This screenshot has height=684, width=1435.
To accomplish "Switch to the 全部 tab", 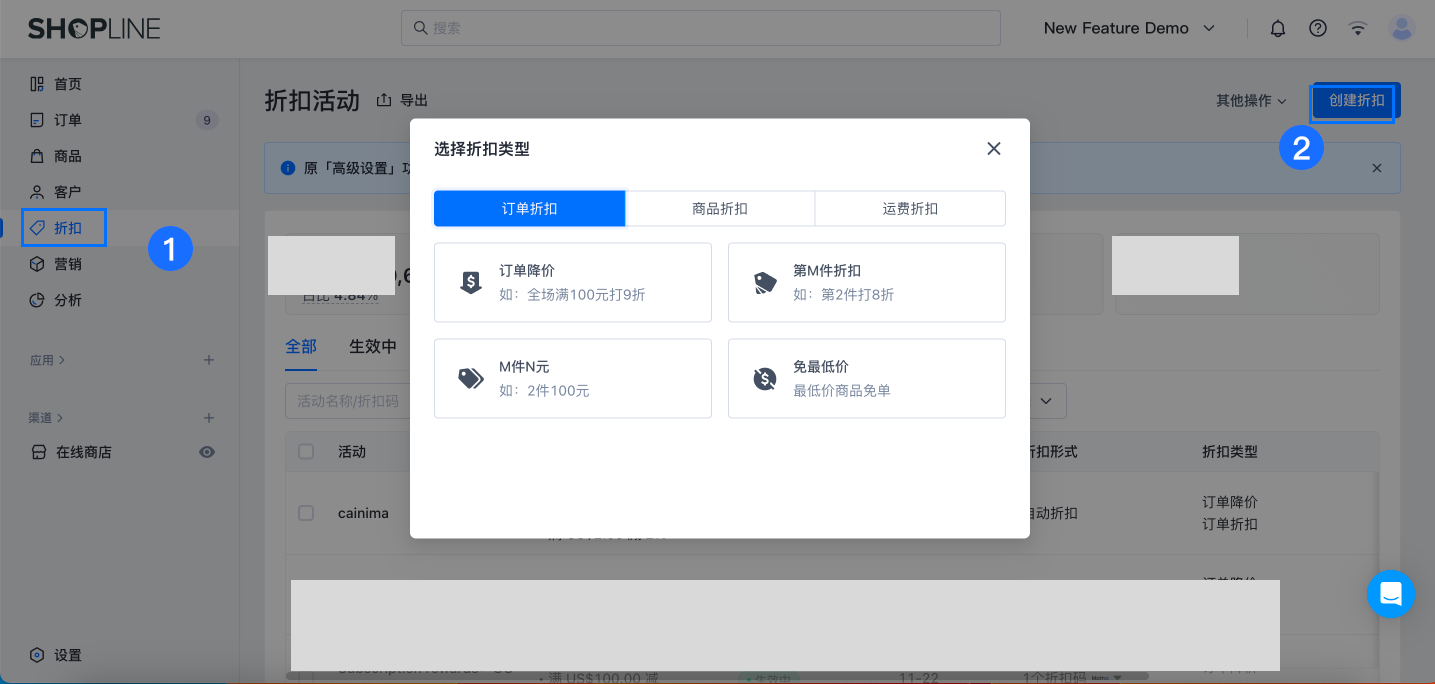I will pyautogui.click(x=301, y=347).
